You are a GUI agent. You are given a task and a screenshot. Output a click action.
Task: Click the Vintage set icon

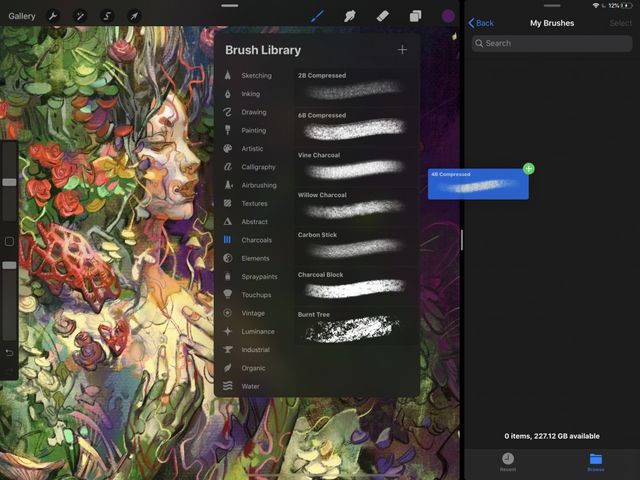pyautogui.click(x=228, y=313)
